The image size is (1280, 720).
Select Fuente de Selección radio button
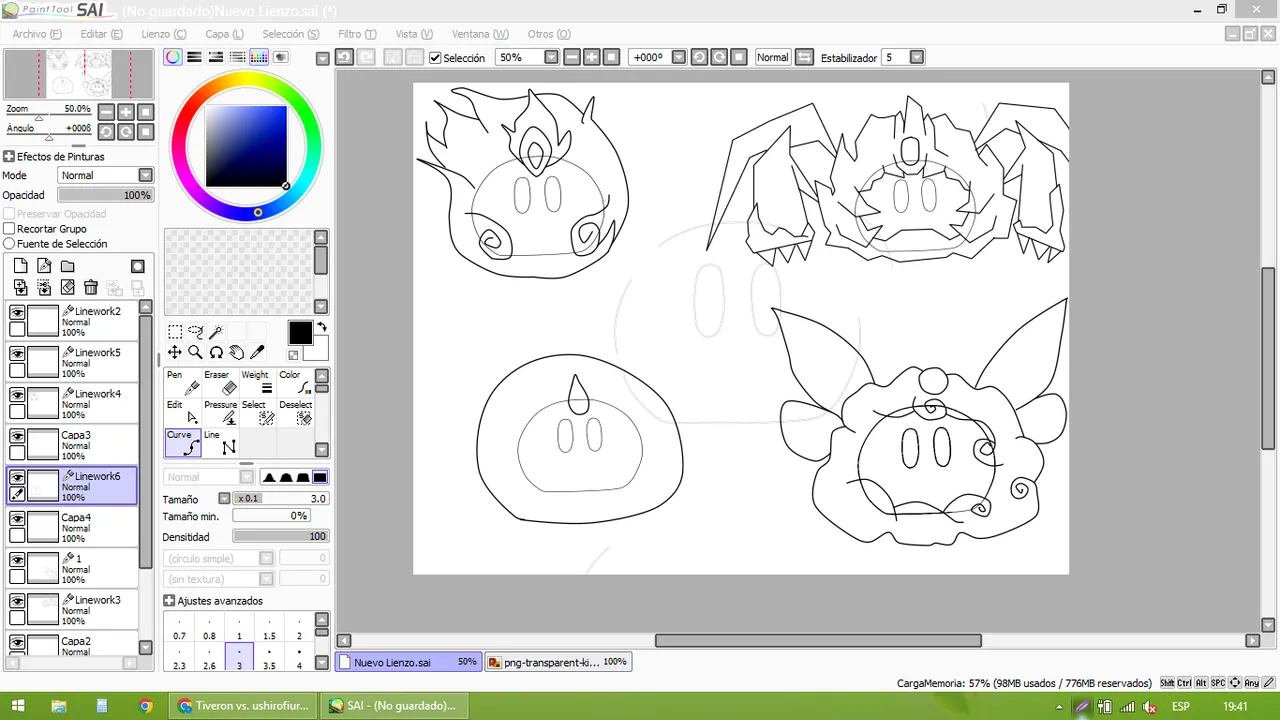[9, 244]
